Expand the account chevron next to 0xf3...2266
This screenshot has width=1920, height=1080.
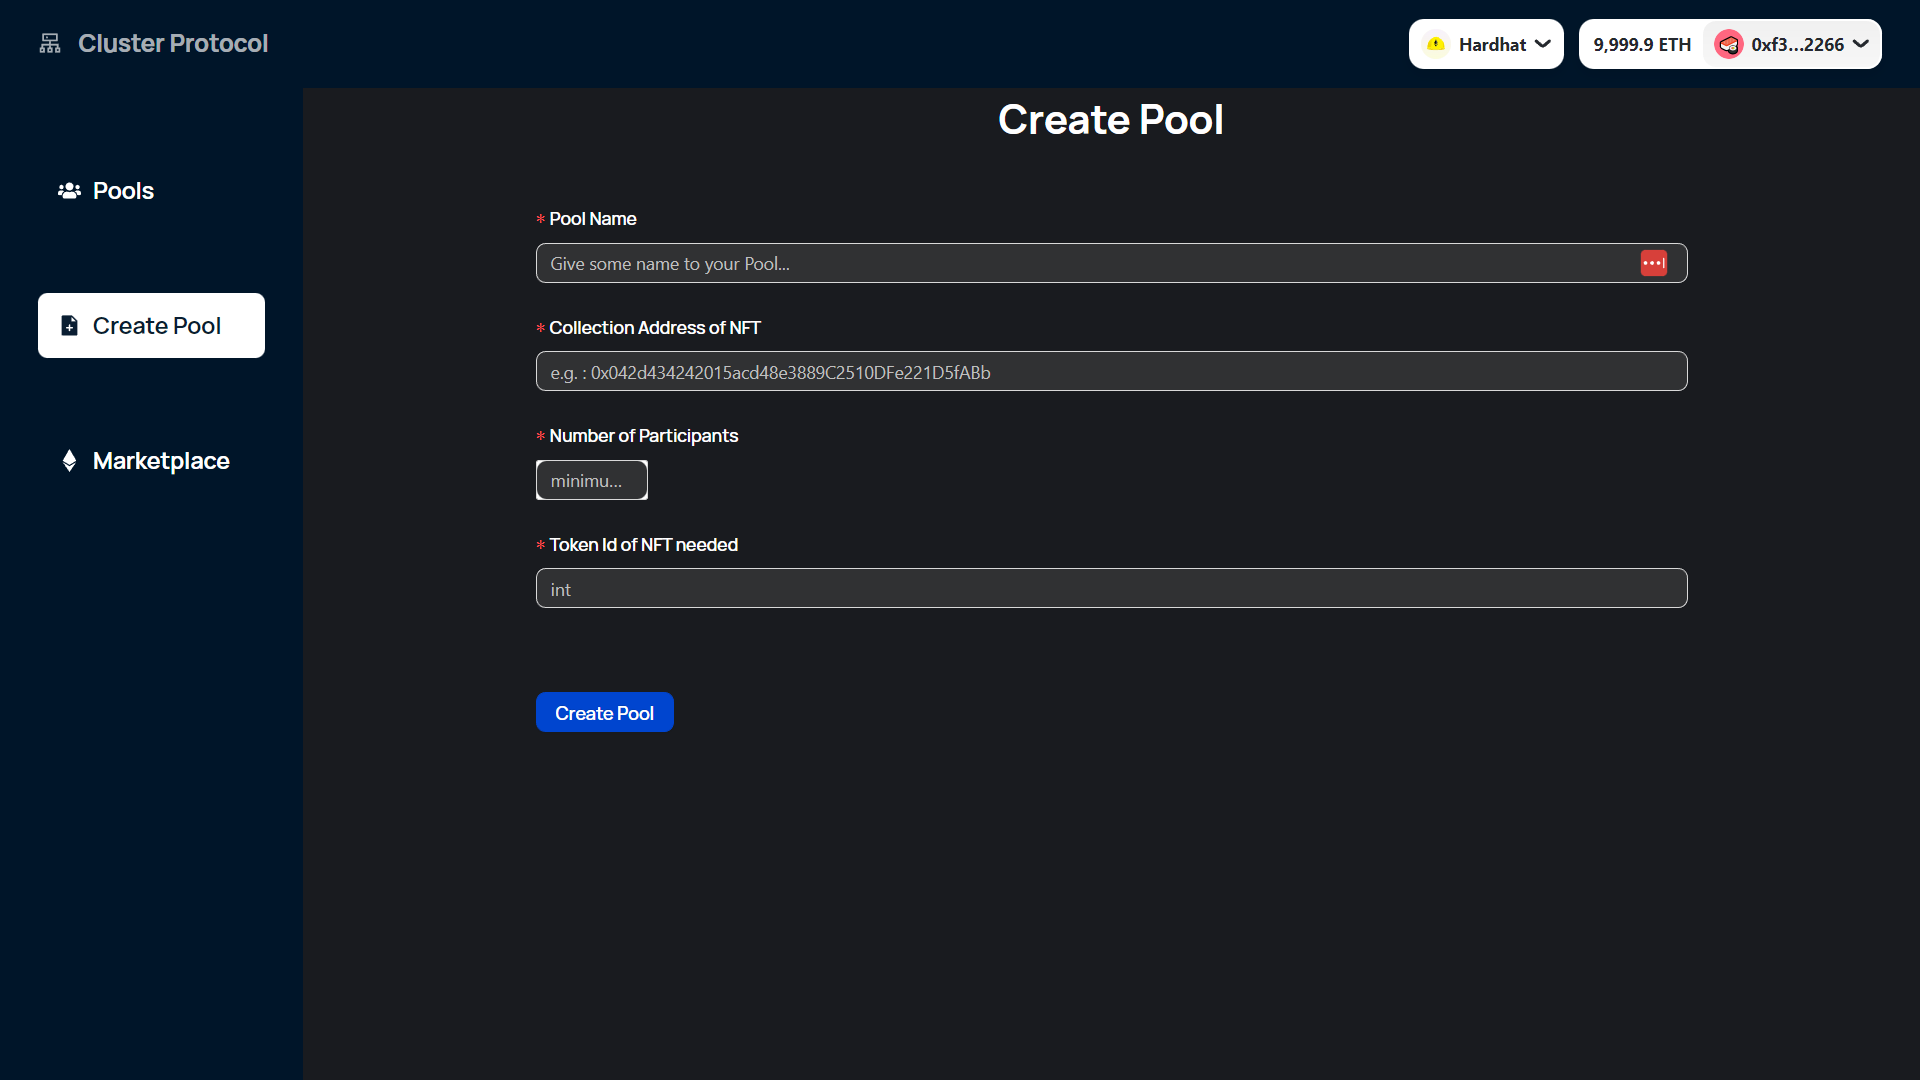click(x=1861, y=44)
